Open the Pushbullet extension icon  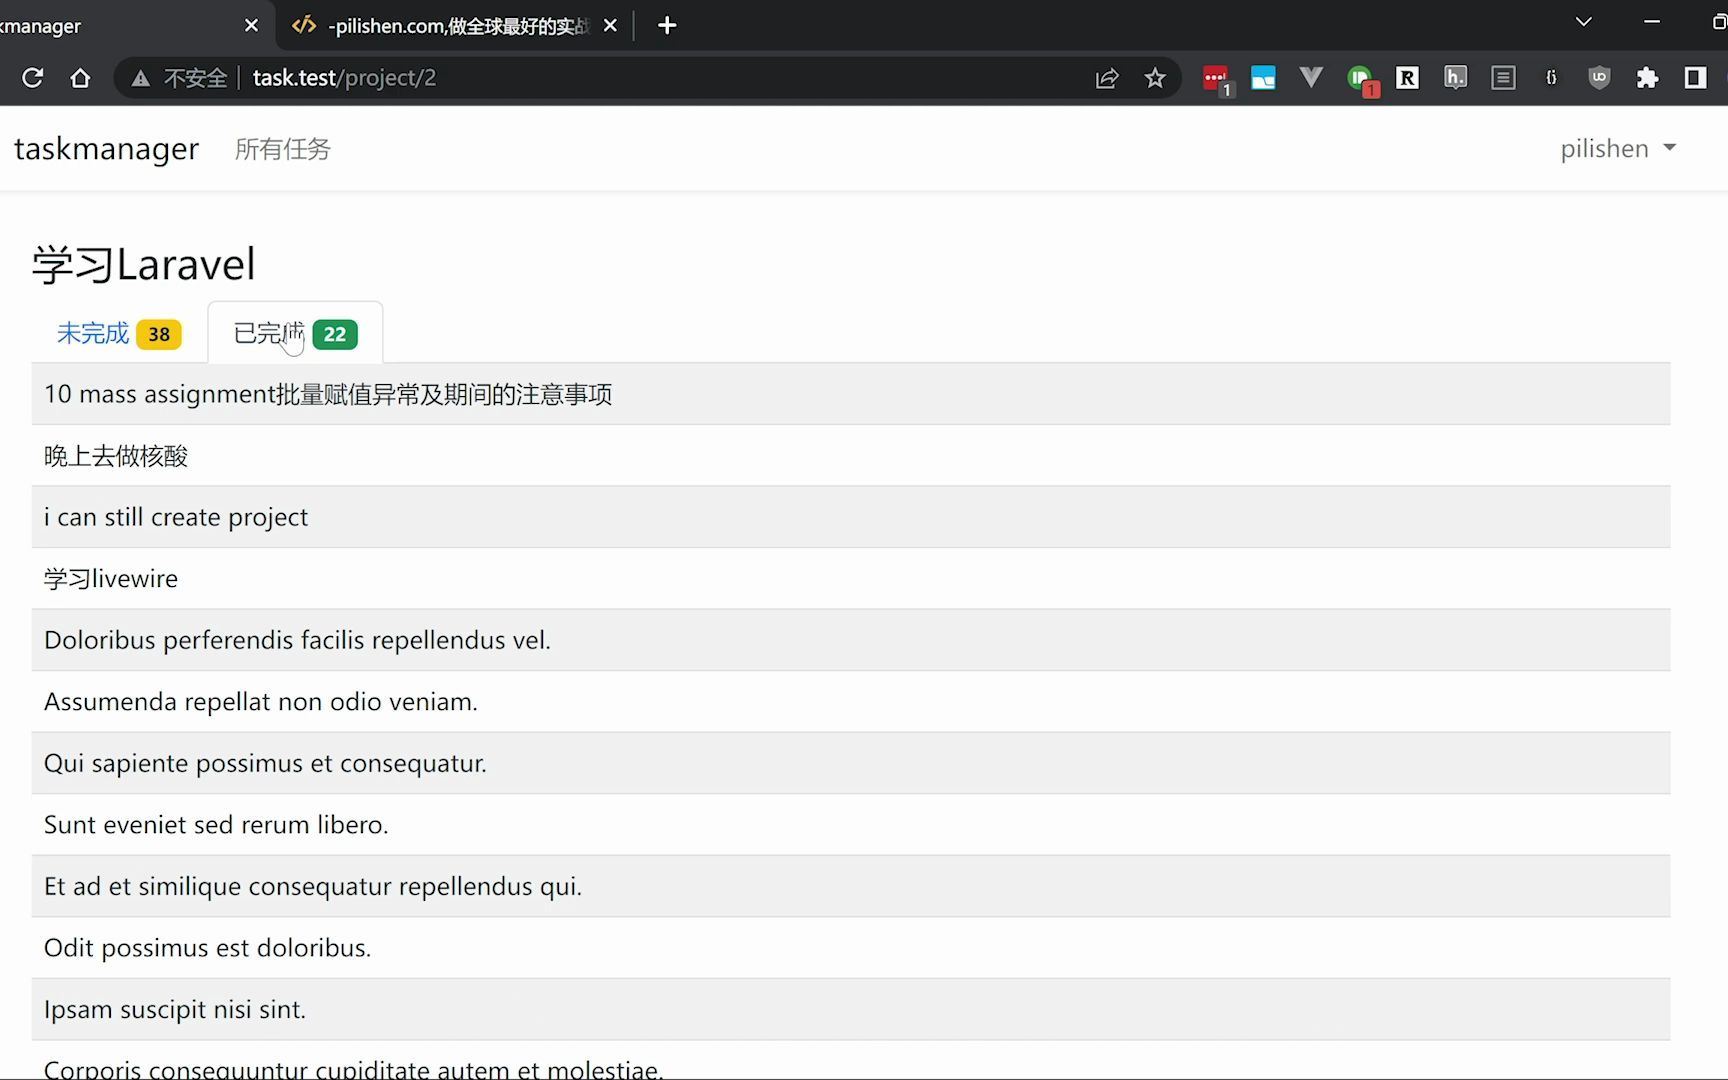(1361, 79)
